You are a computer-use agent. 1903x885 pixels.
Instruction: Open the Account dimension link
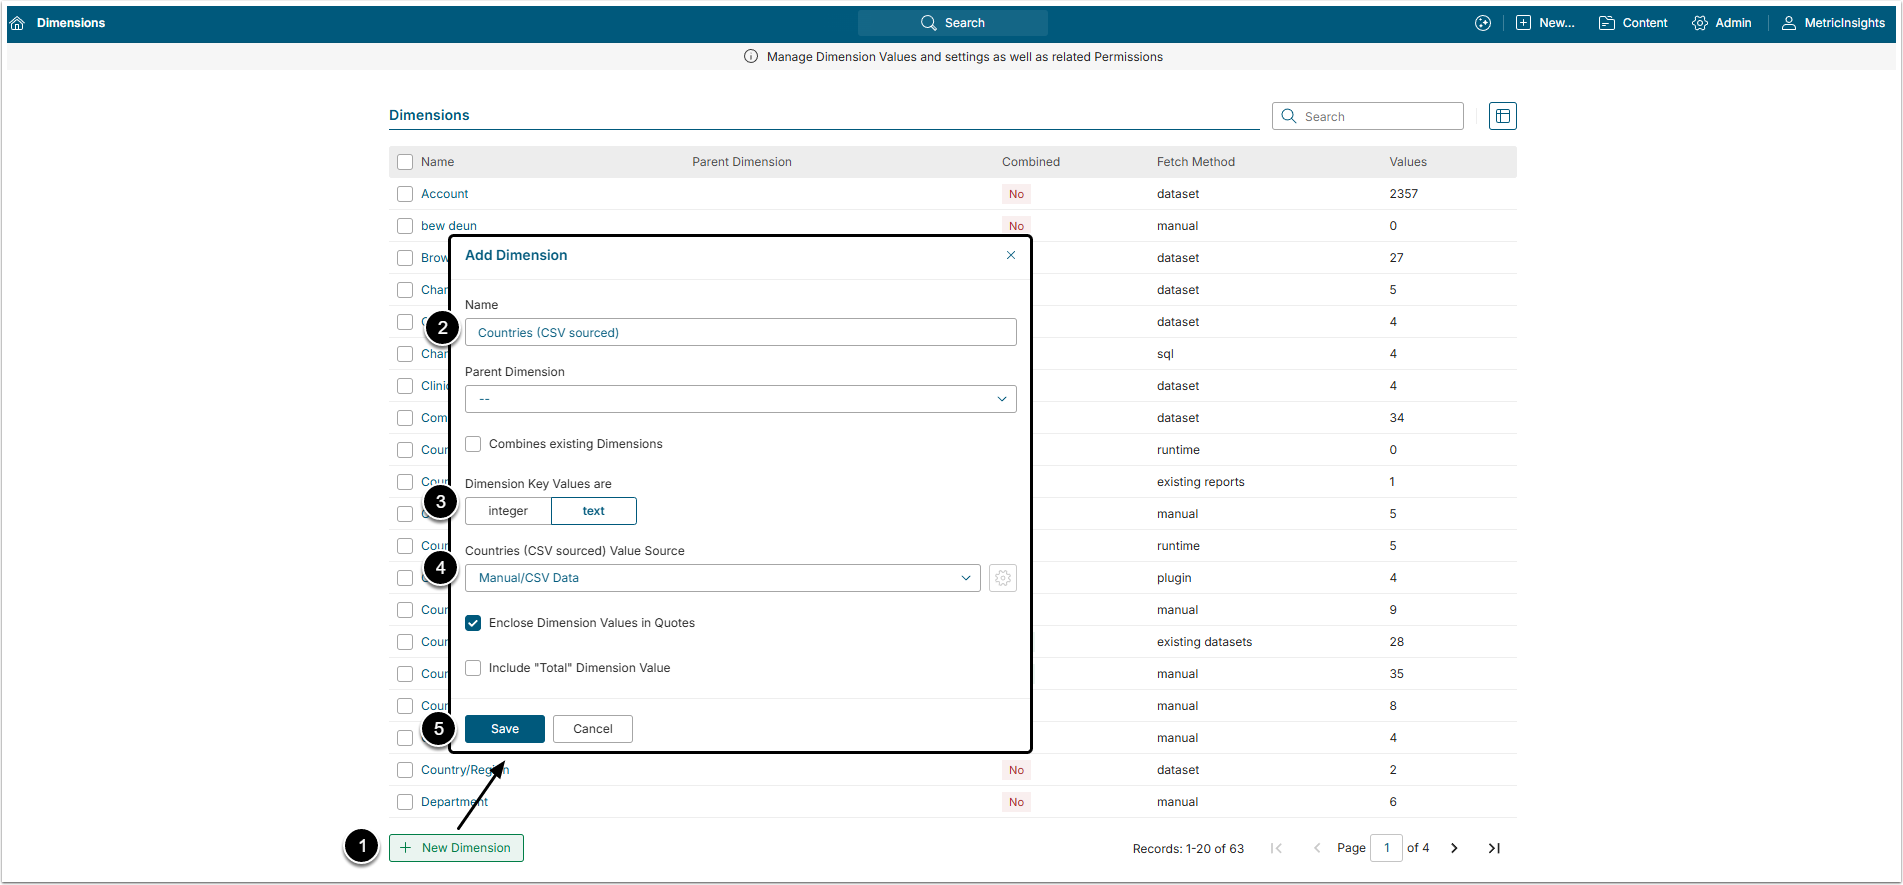click(x=444, y=194)
